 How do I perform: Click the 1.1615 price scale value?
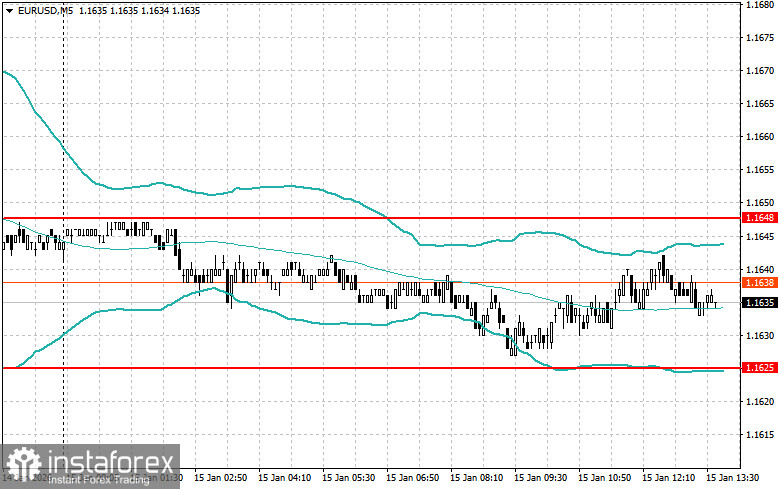[760, 434]
